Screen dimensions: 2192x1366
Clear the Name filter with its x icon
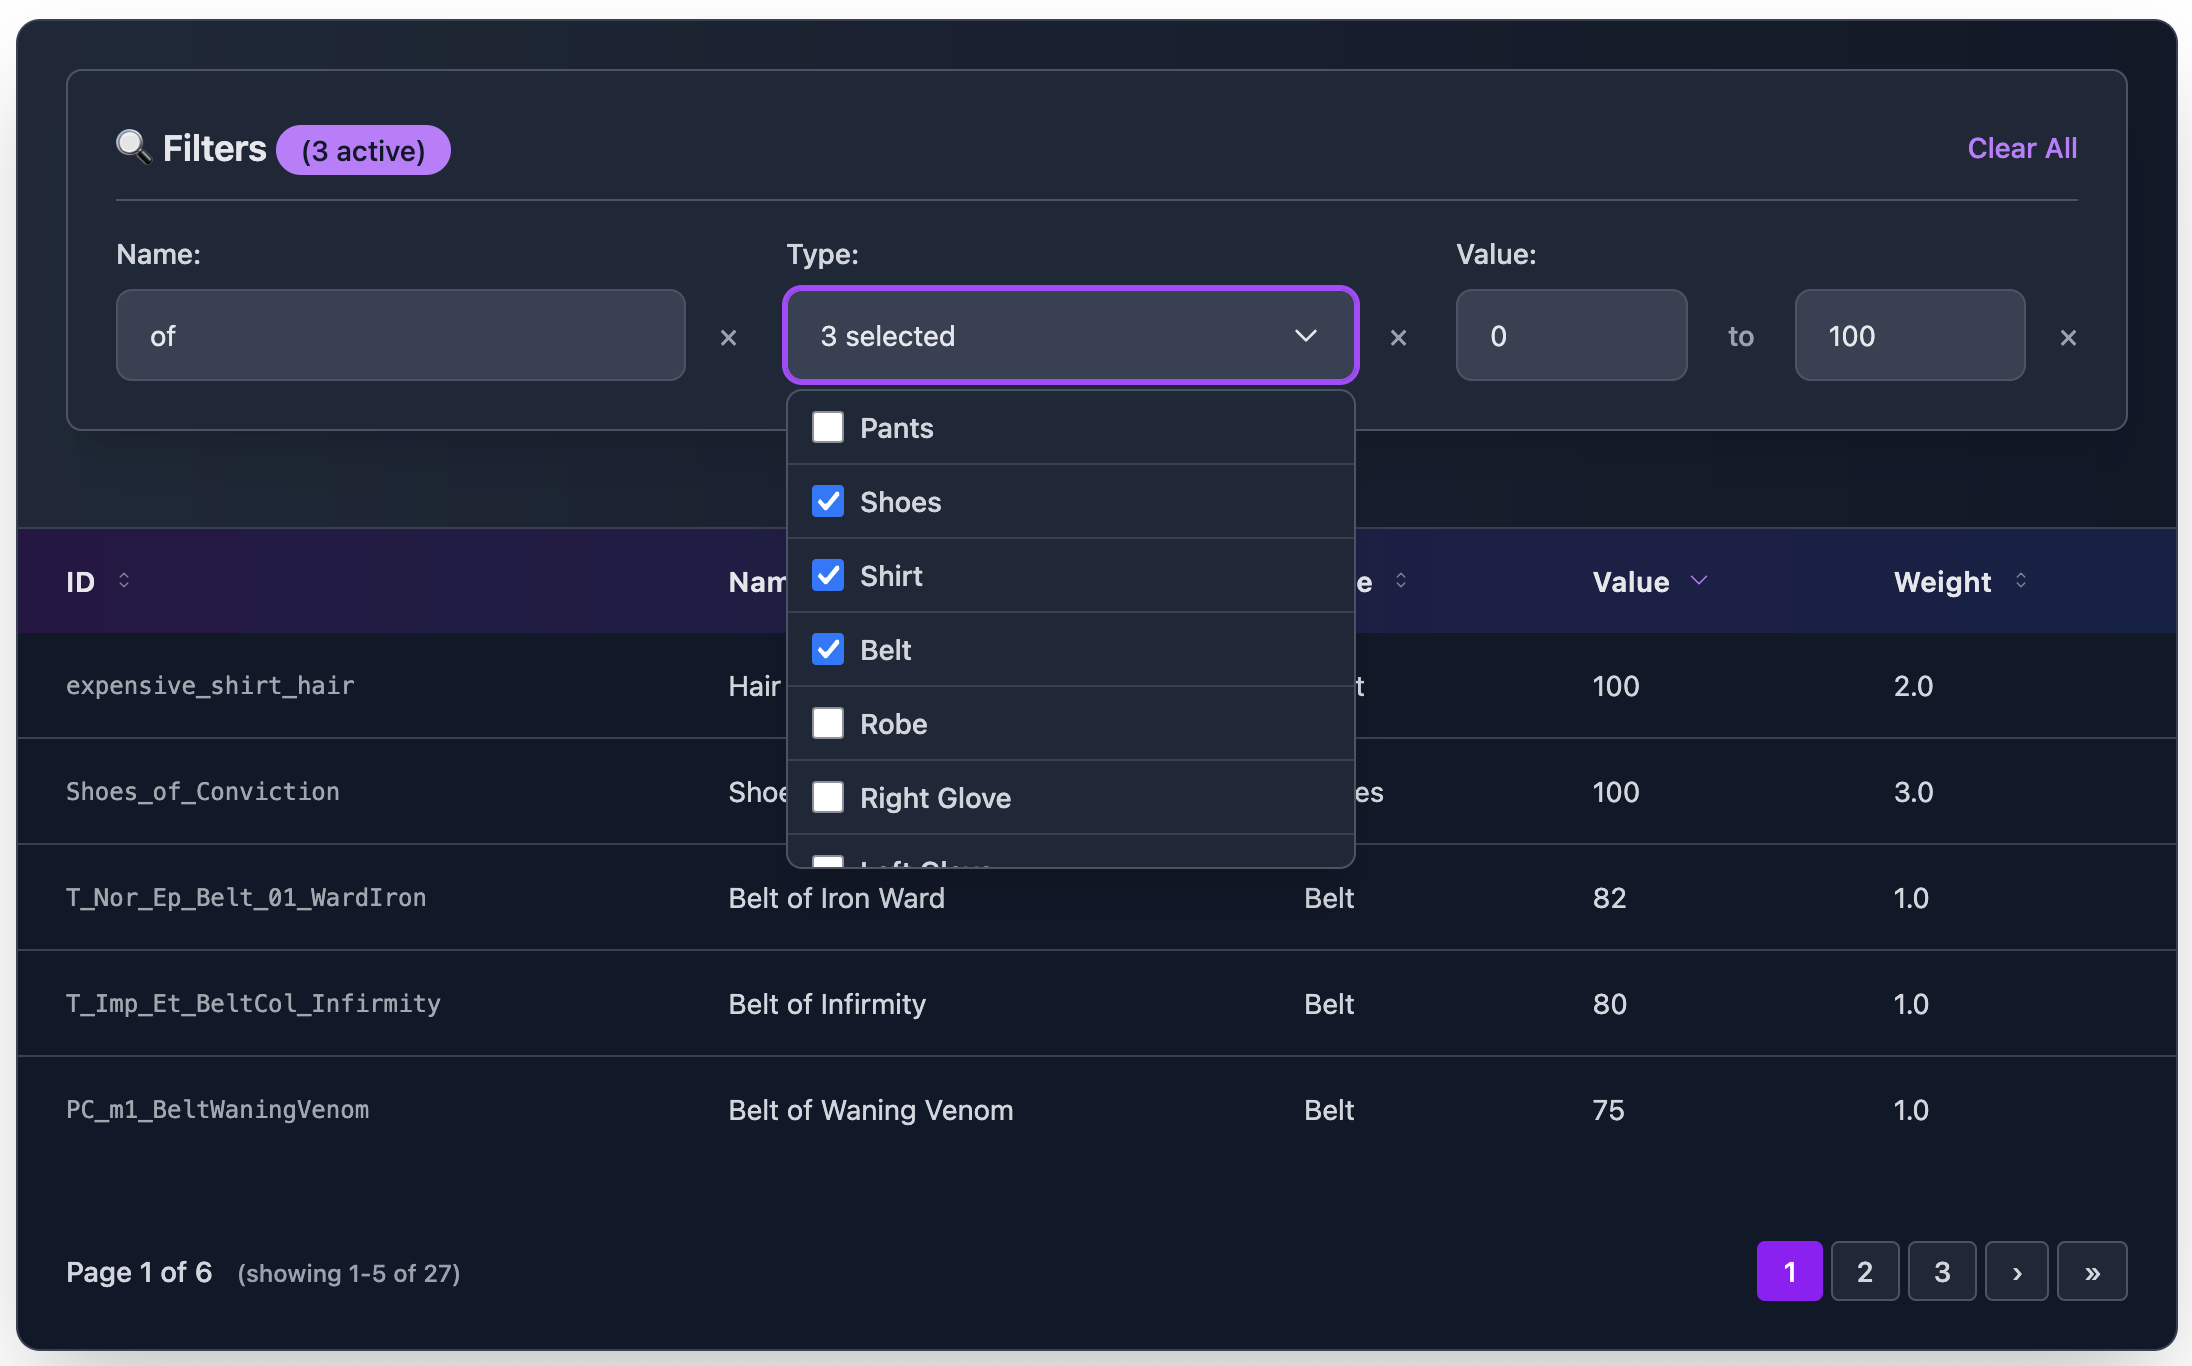(728, 337)
